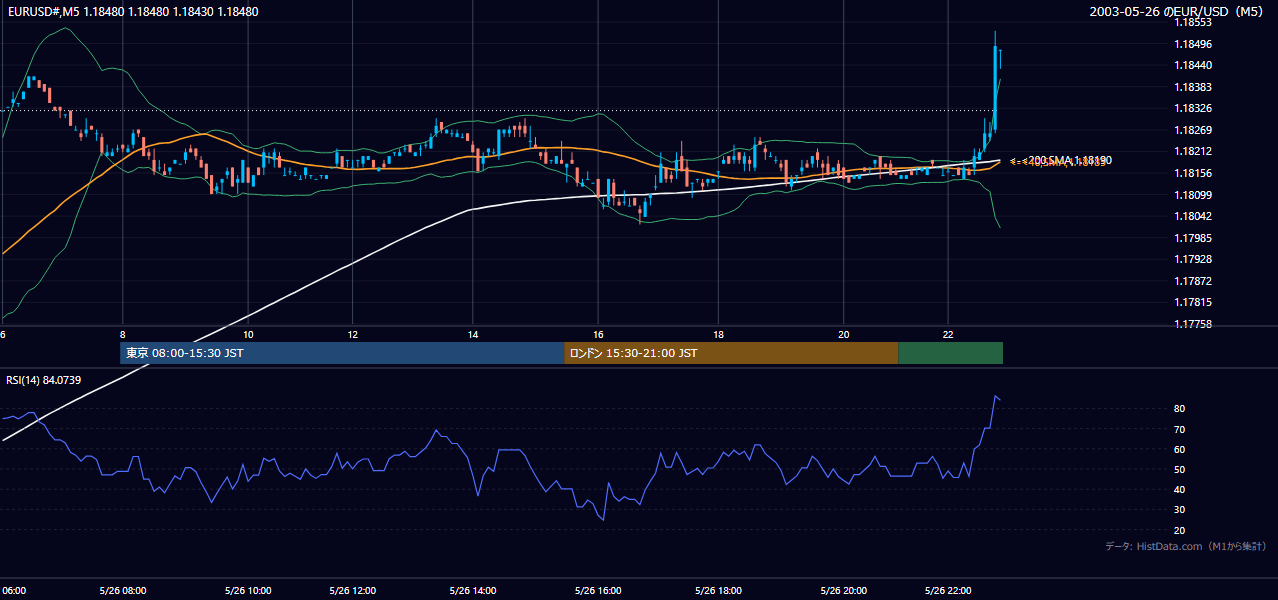1278x600 pixels.
Task: Click the 5/26 14:00 time label
Action: (x=473, y=591)
